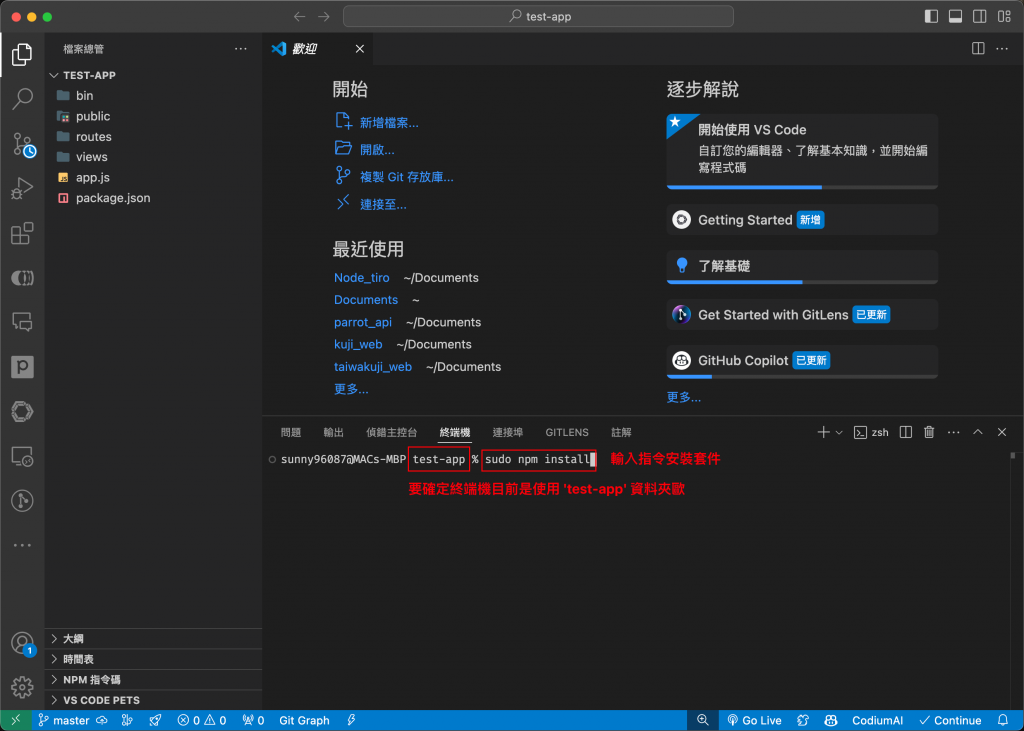Open the Run and Debug view icon

(22, 189)
